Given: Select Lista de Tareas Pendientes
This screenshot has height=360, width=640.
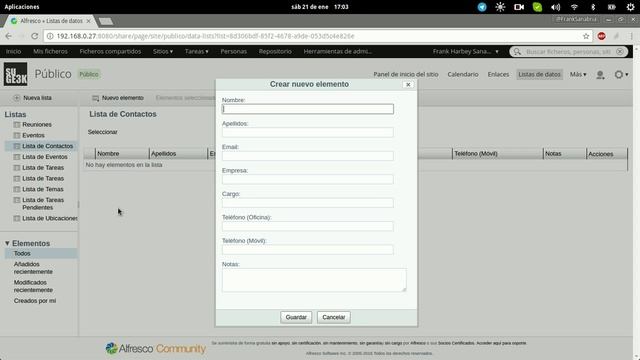Looking at the screenshot, I should pyautogui.click(x=43, y=204).
